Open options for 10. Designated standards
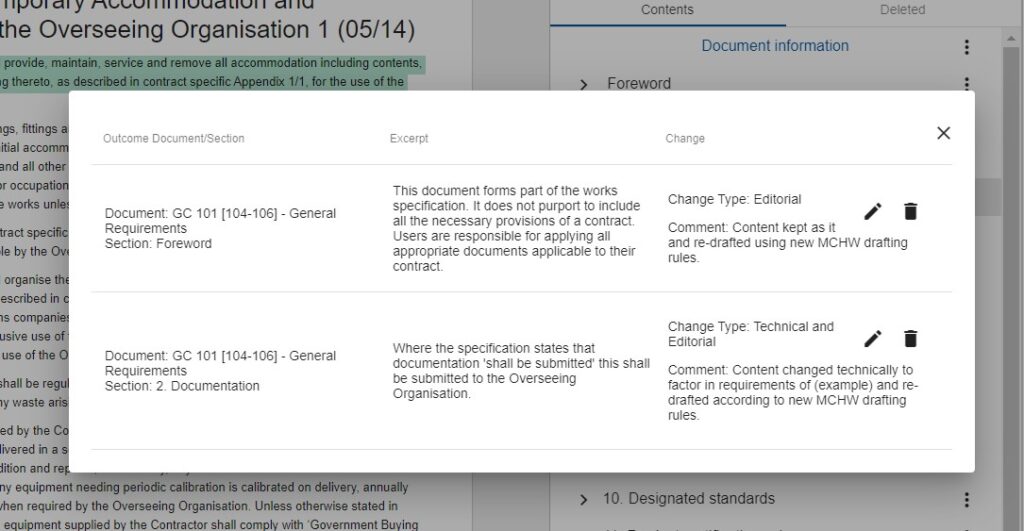The image size is (1024, 531). tap(966, 499)
